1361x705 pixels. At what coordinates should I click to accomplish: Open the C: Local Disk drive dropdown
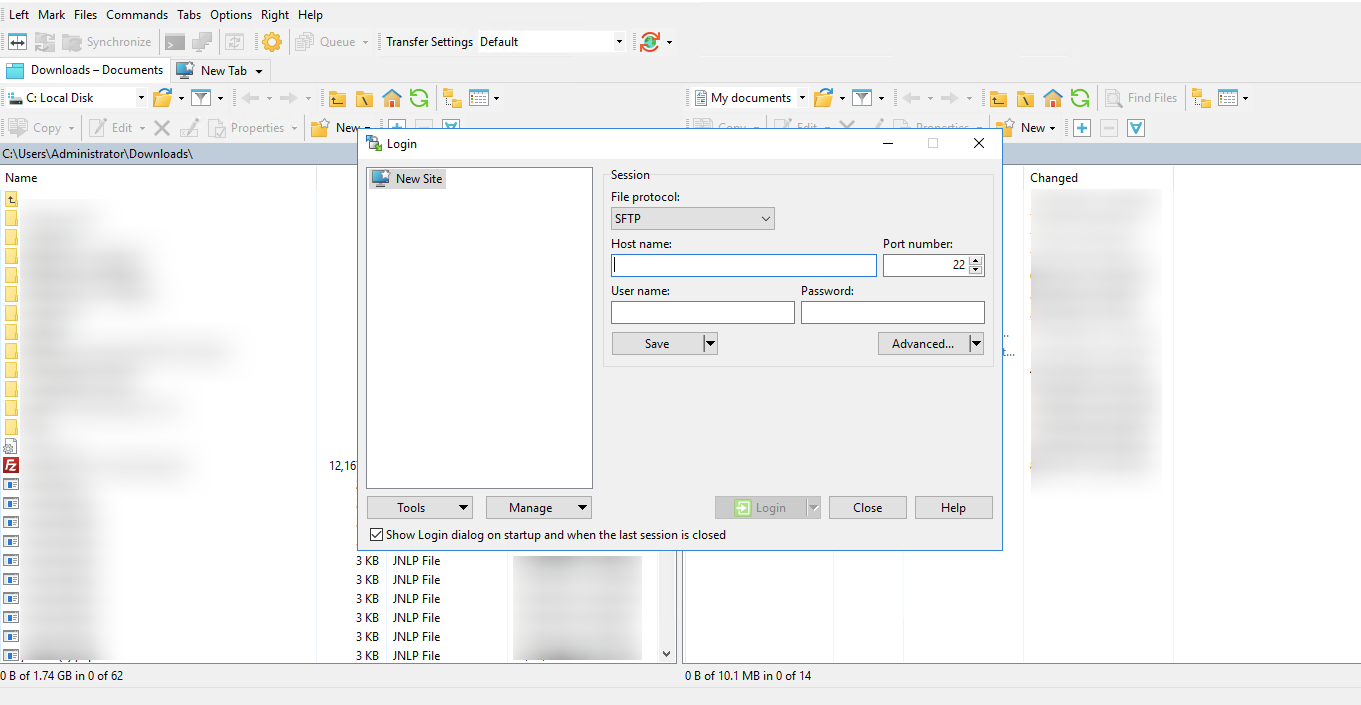(140, 98)
